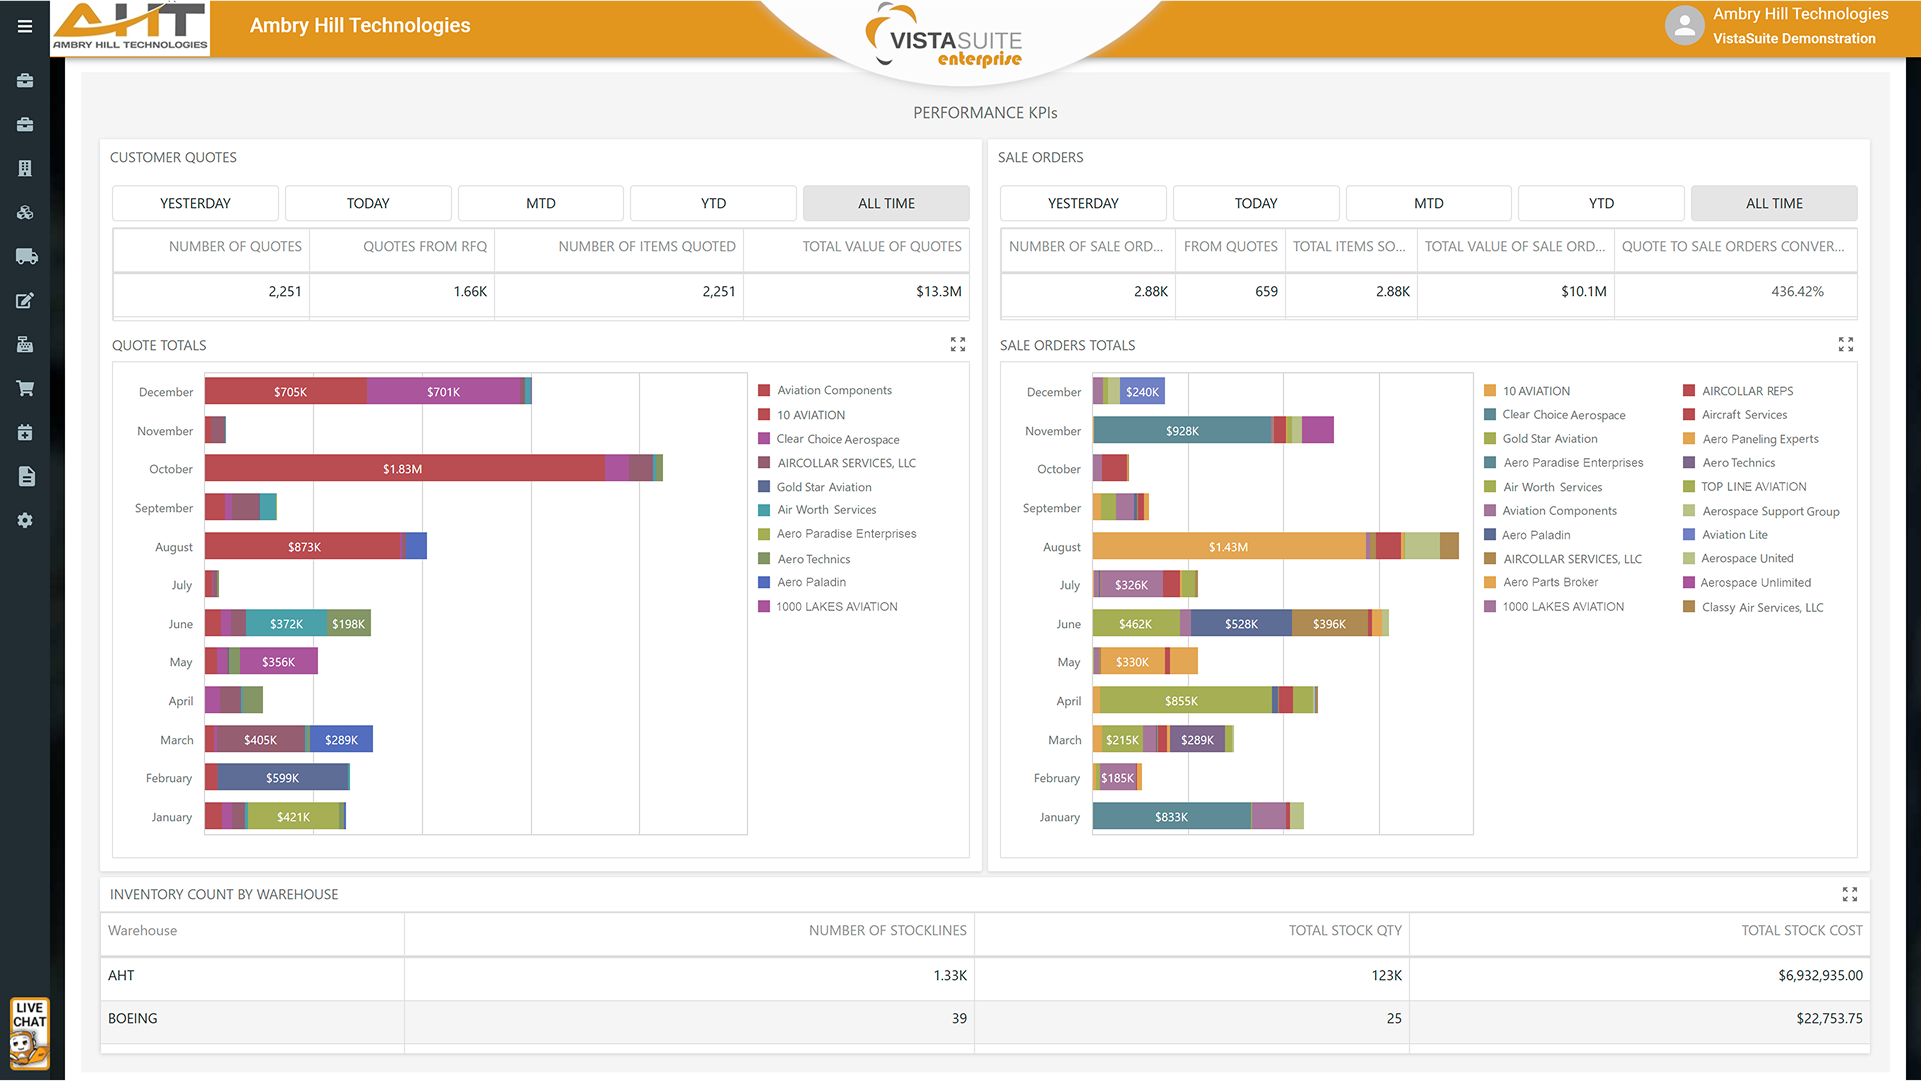Click the building icon in sidebar
The image size is (1921, 1081).
25,168
